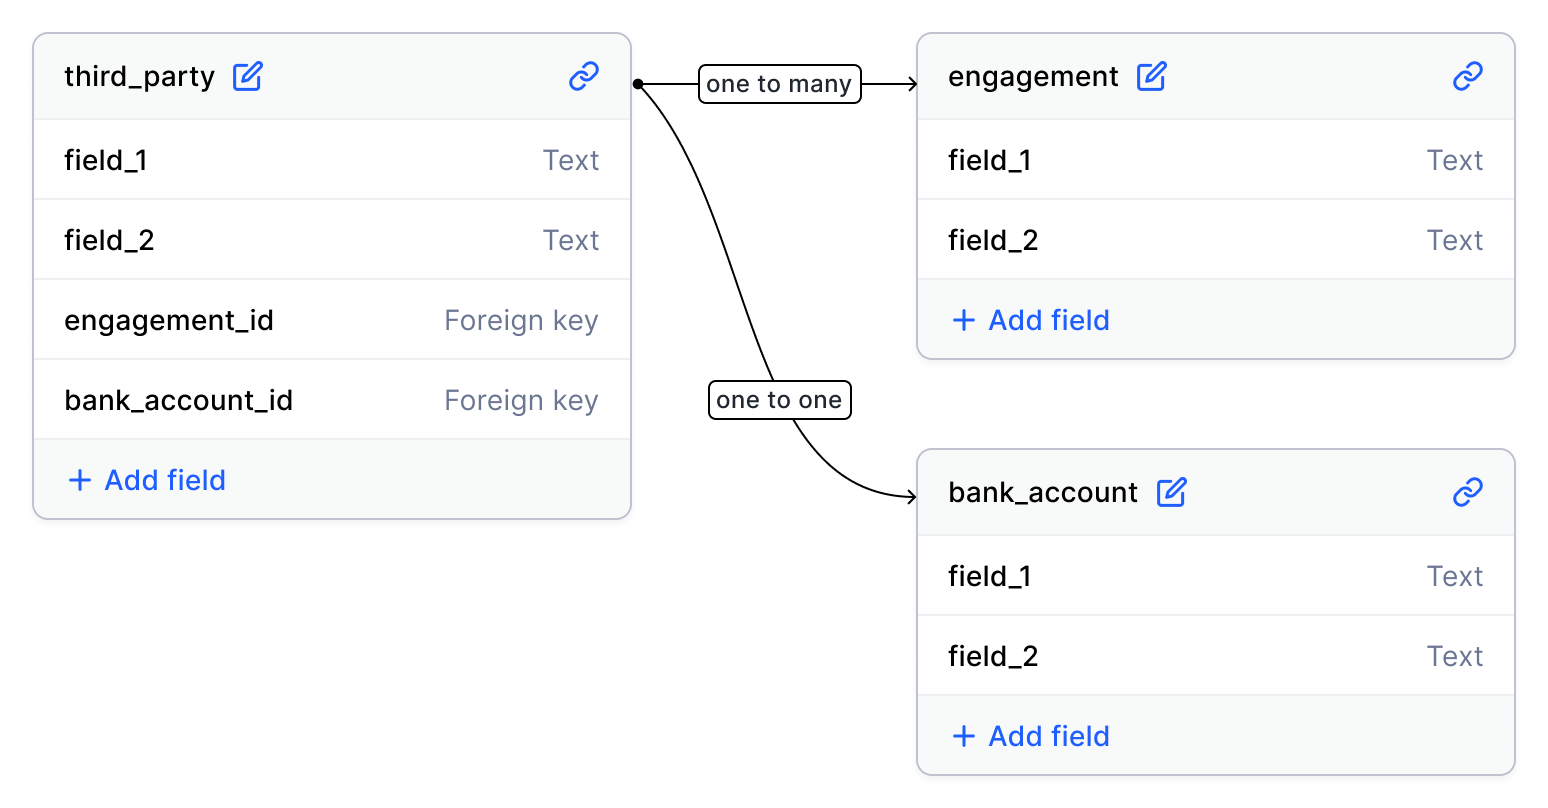The width and height of the screenshot is (1548, 808).
Task: Select the 'one to many' relationship label
Action: (x=779, y=85)
